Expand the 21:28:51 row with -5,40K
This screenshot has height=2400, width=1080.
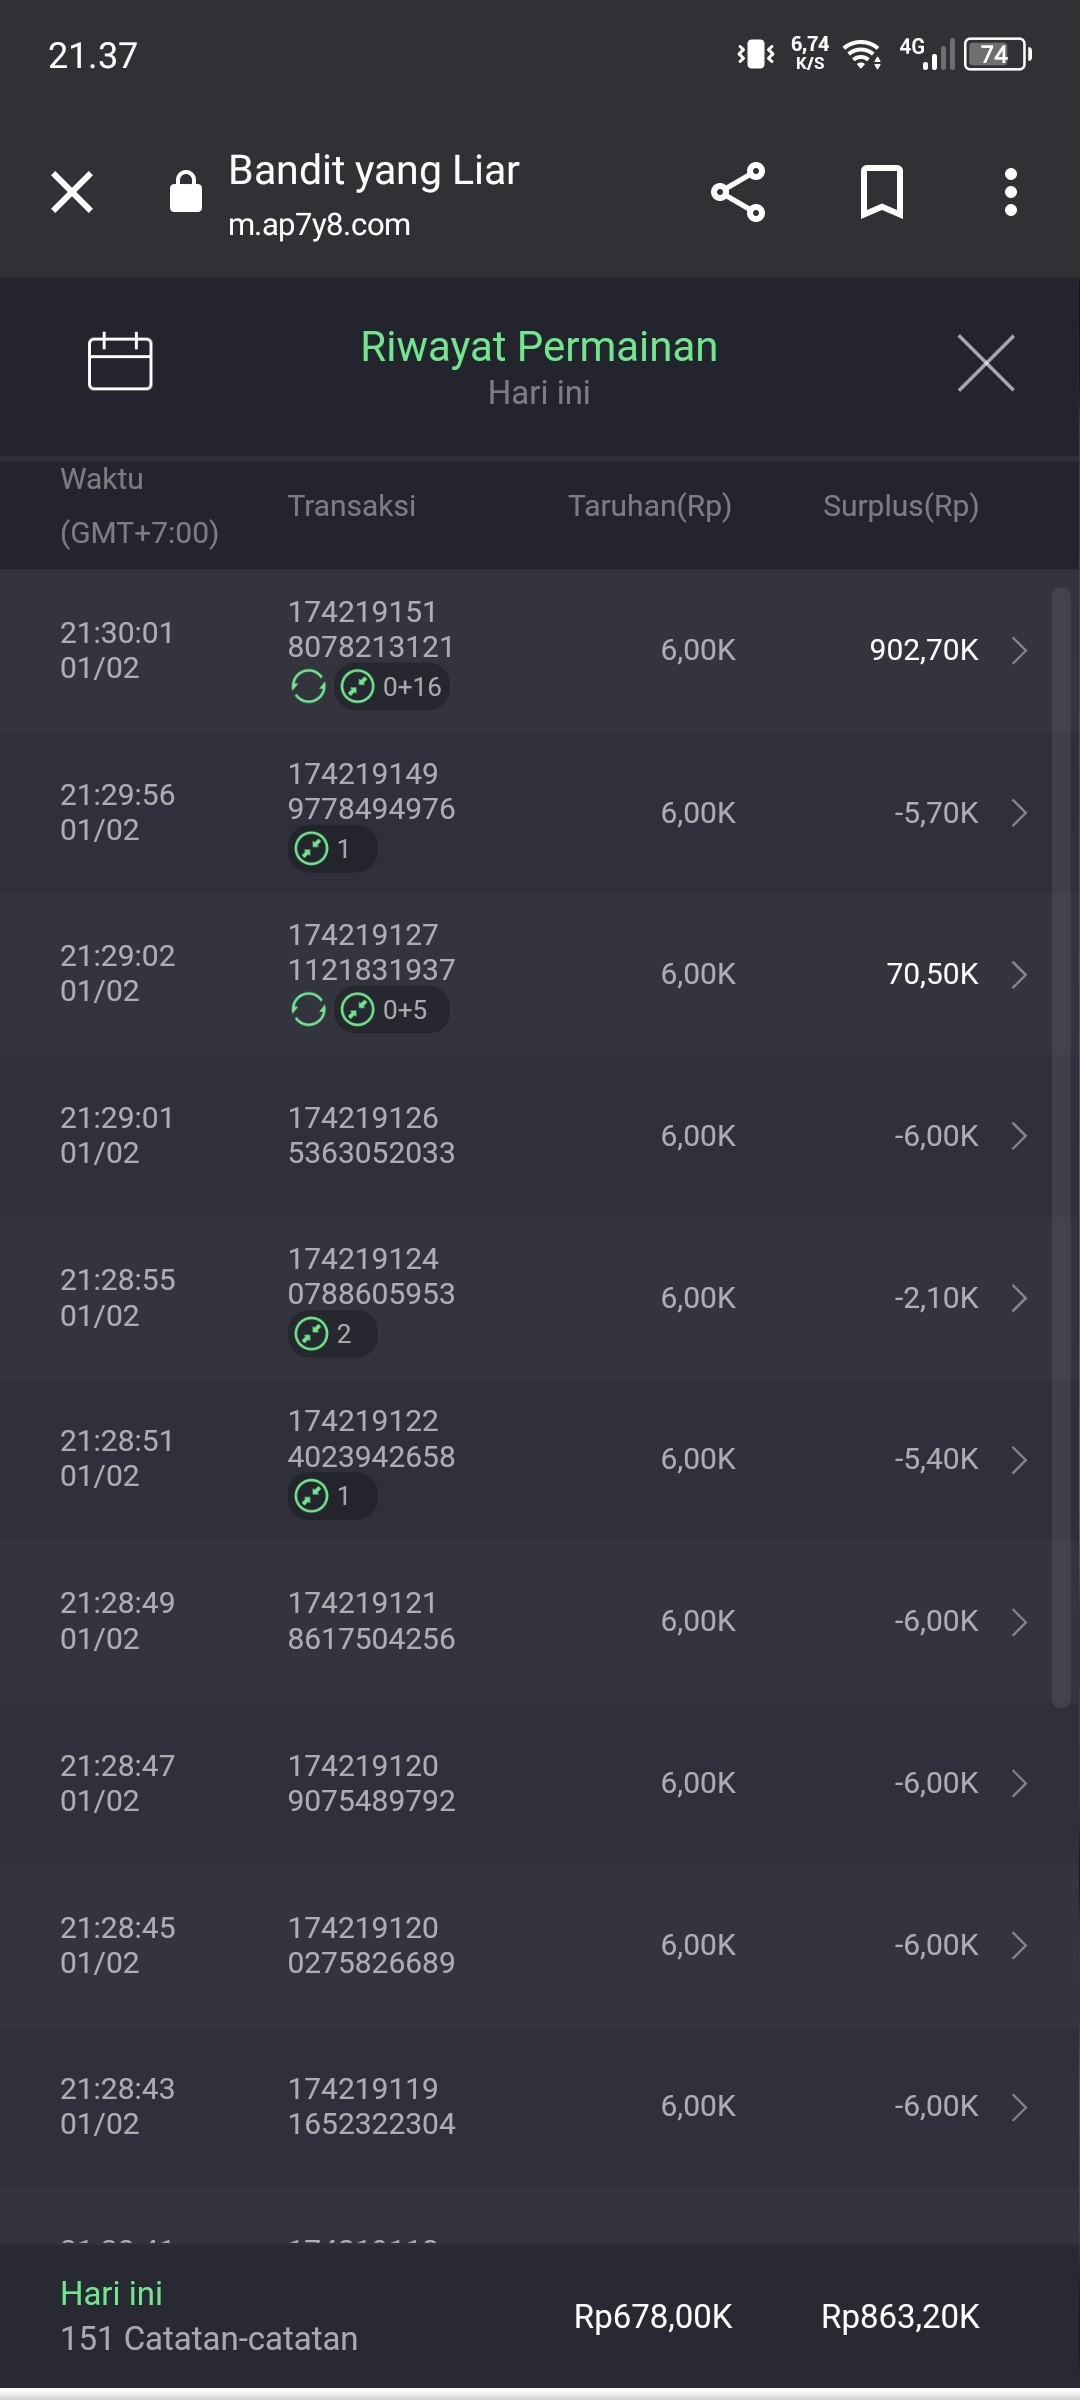[1019, 1460]
